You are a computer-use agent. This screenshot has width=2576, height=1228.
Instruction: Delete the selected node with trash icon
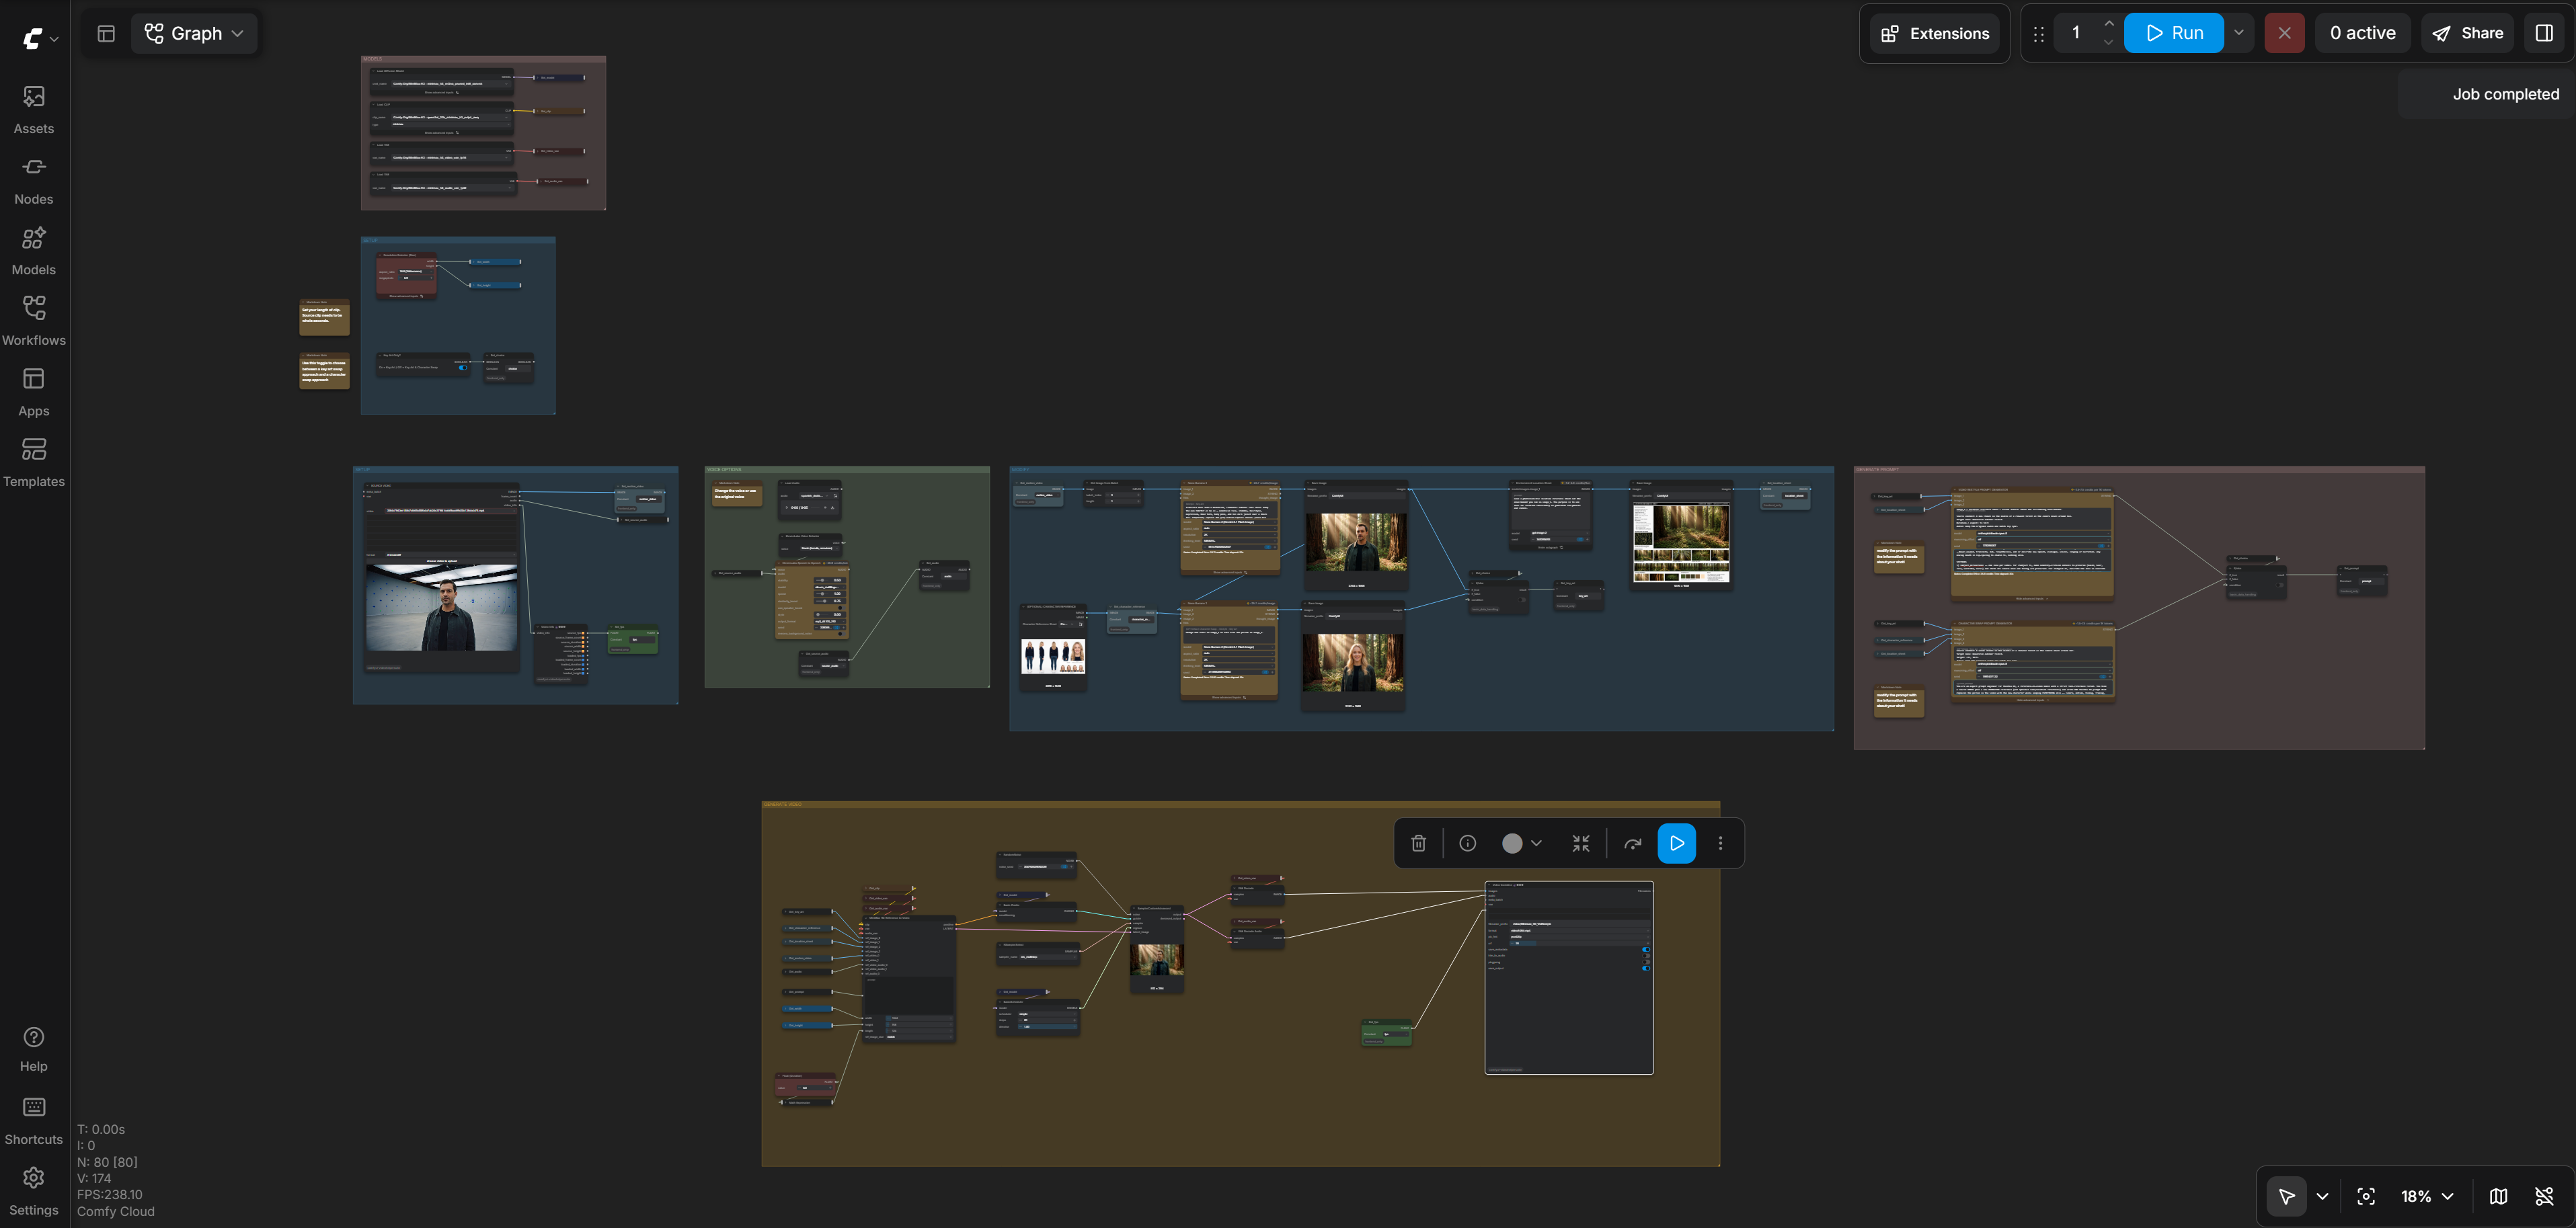pyautogui.click(x=1418, y=843)
